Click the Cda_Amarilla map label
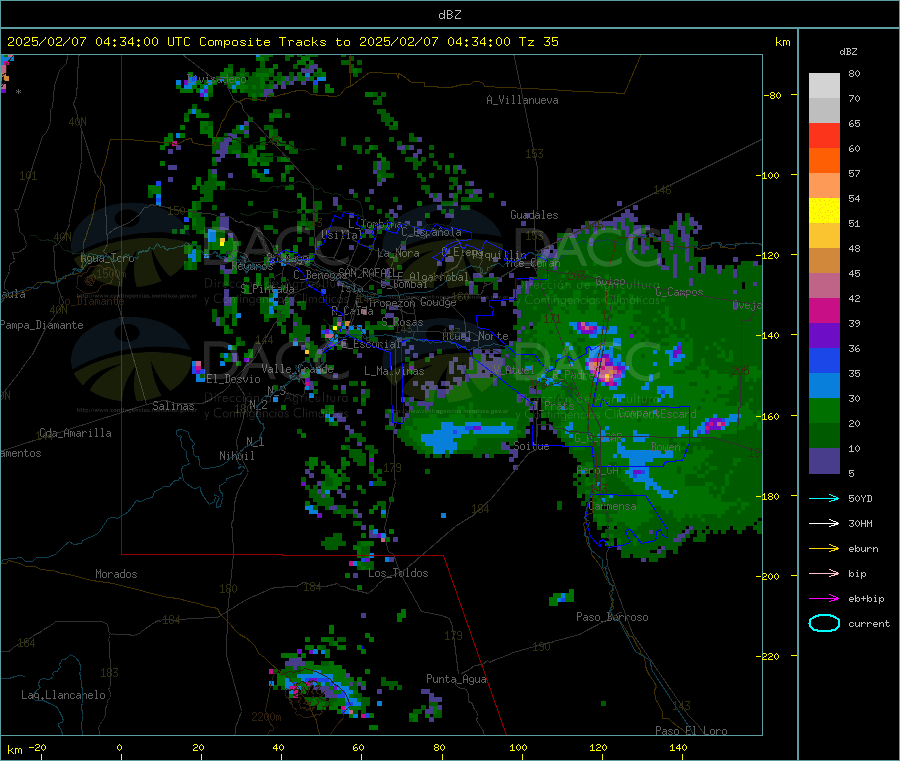 pos(75,433)
